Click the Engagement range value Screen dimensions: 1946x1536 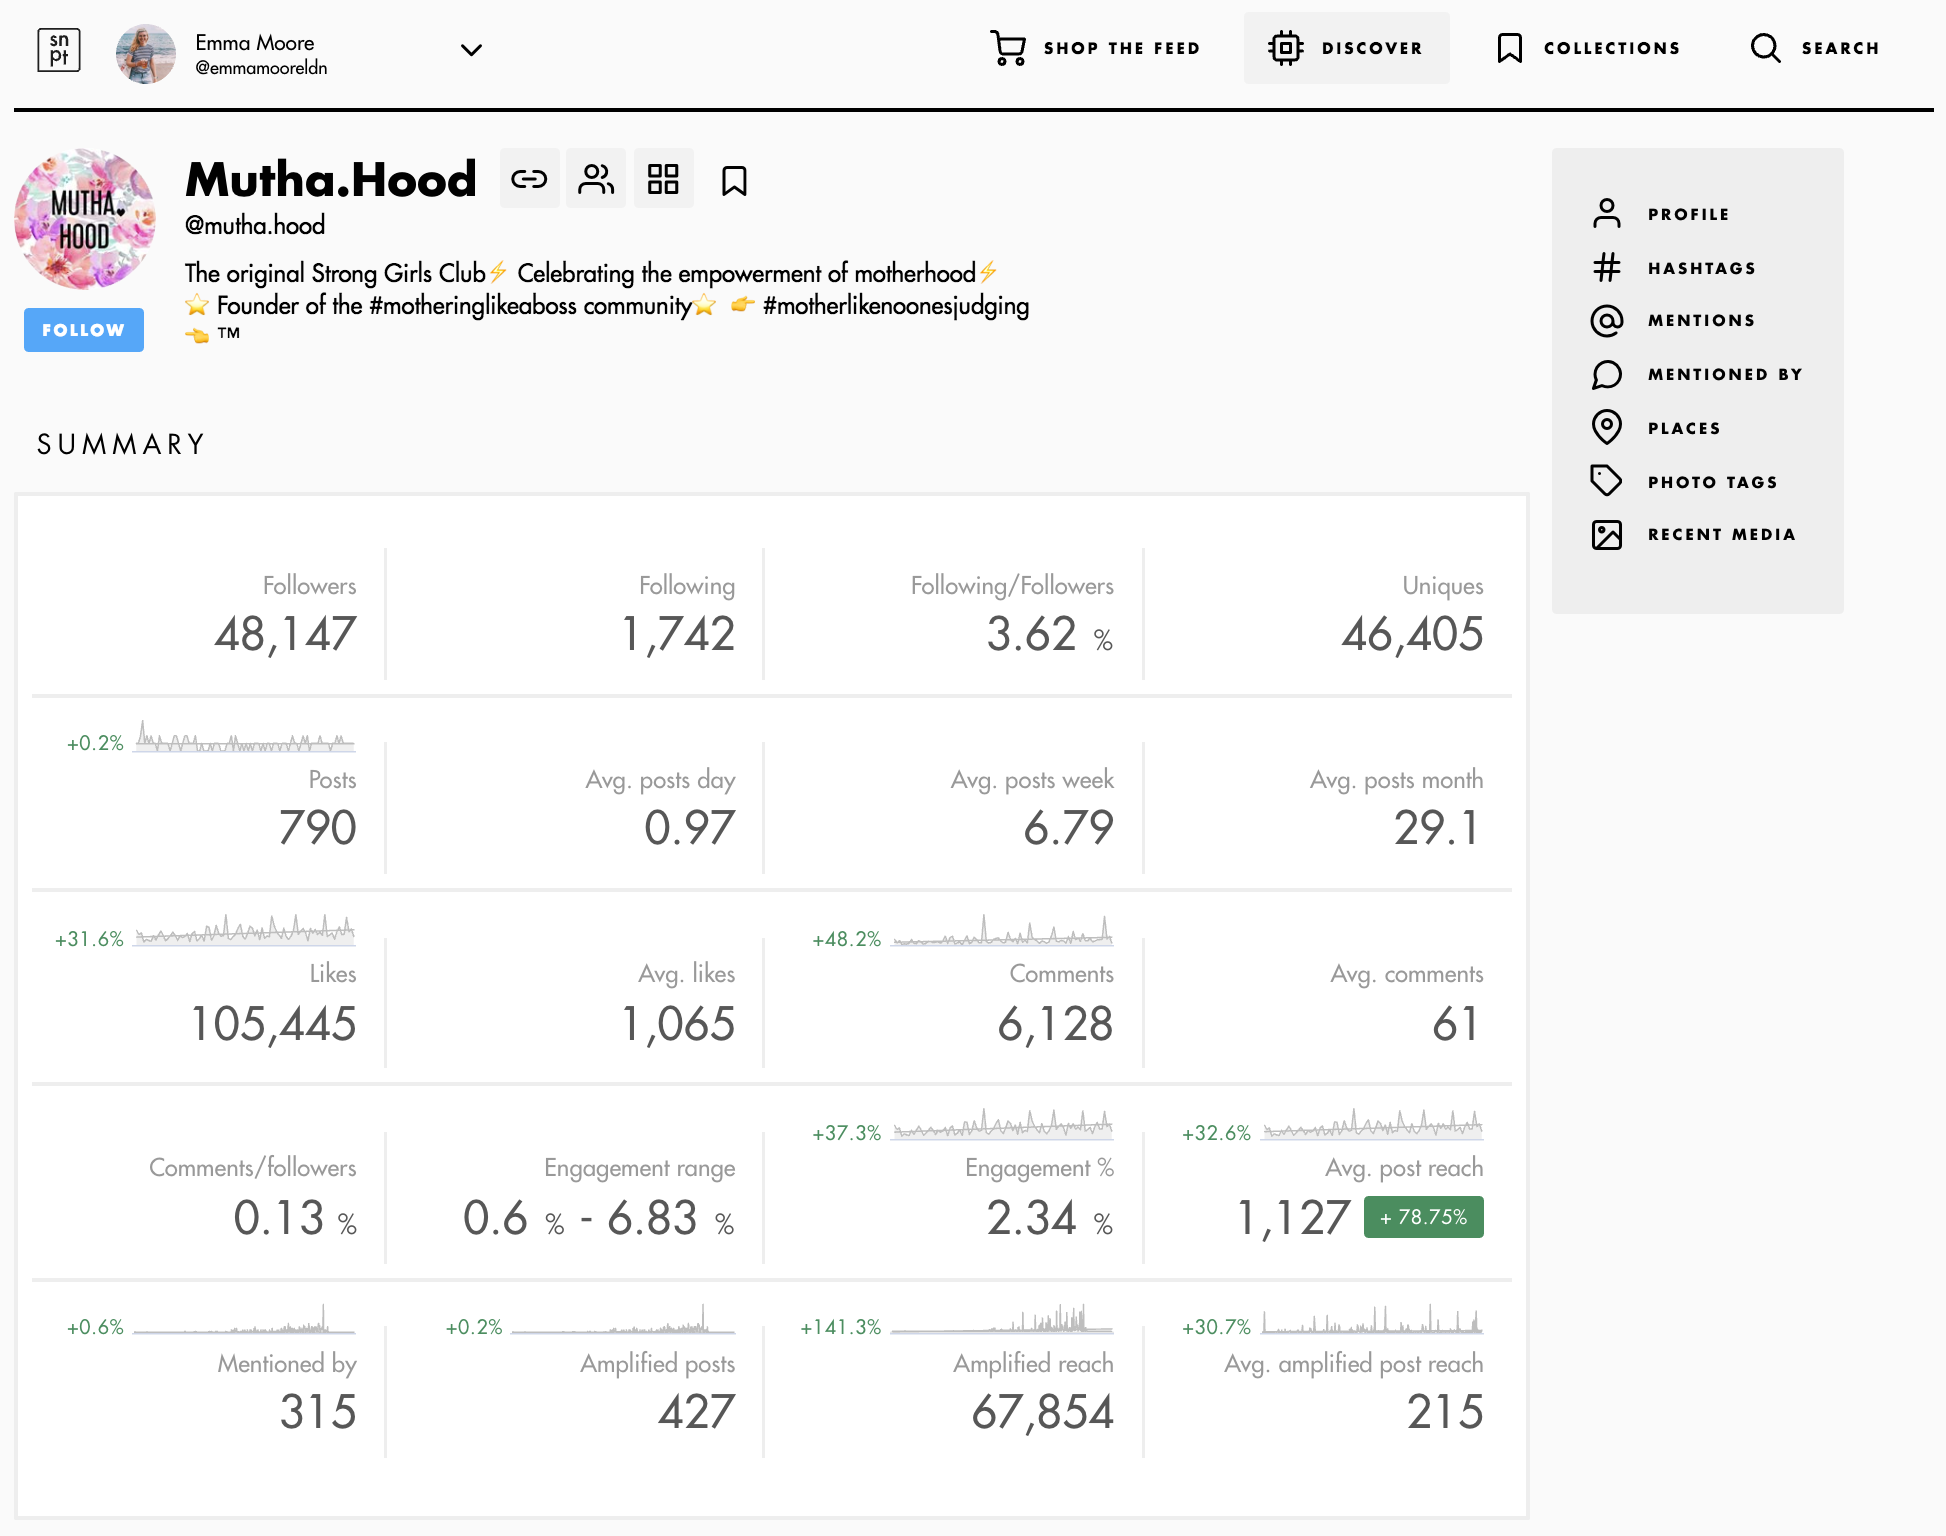pos(598,1218)
